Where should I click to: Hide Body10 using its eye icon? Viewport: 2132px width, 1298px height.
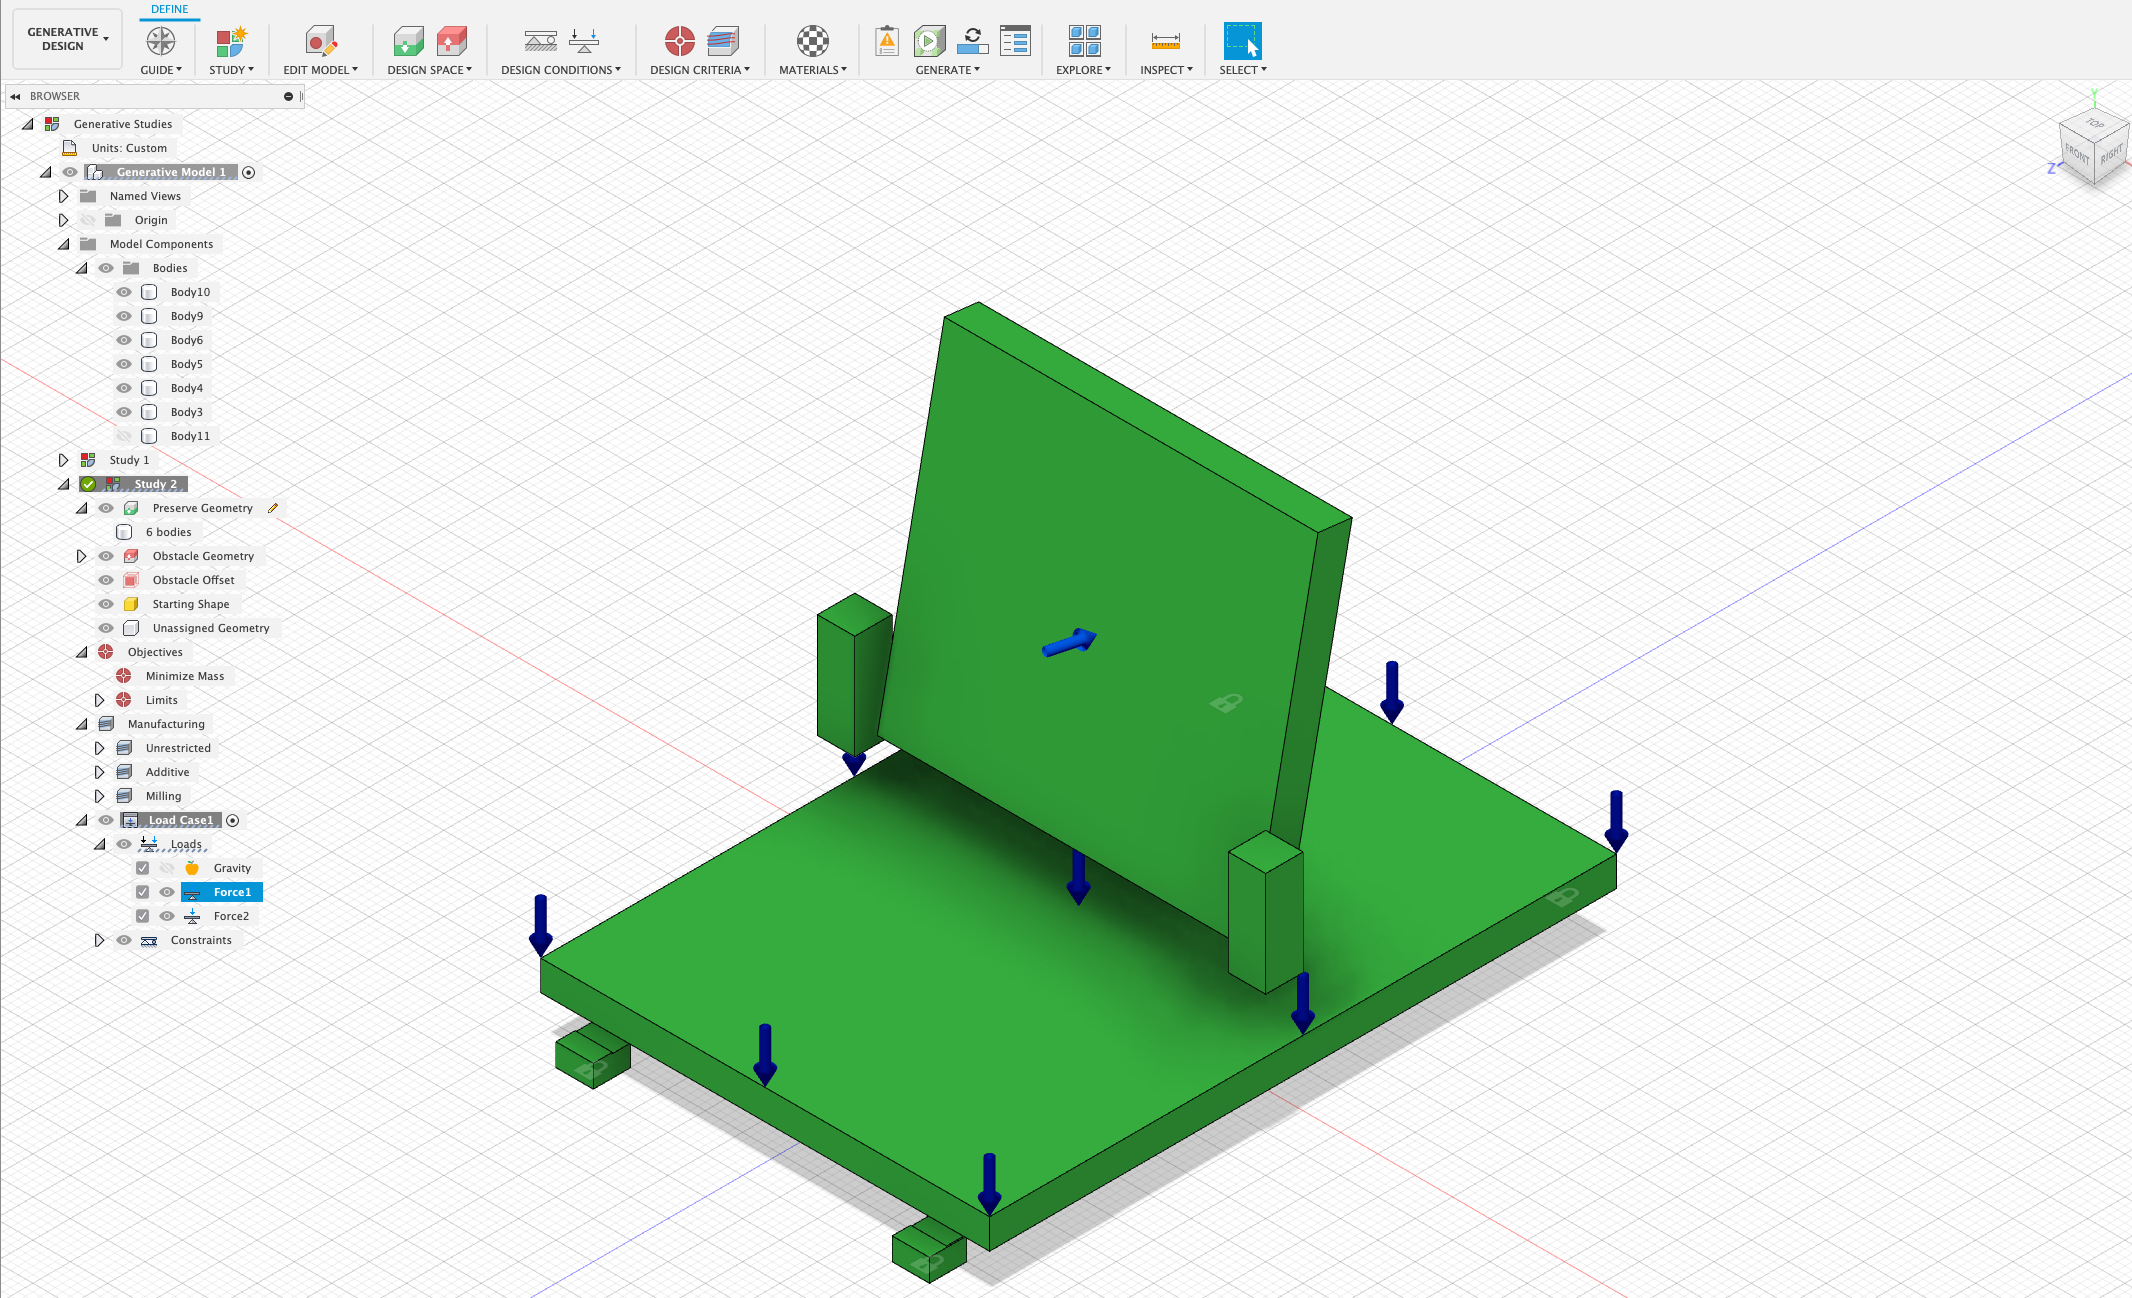tap(124, 292)
